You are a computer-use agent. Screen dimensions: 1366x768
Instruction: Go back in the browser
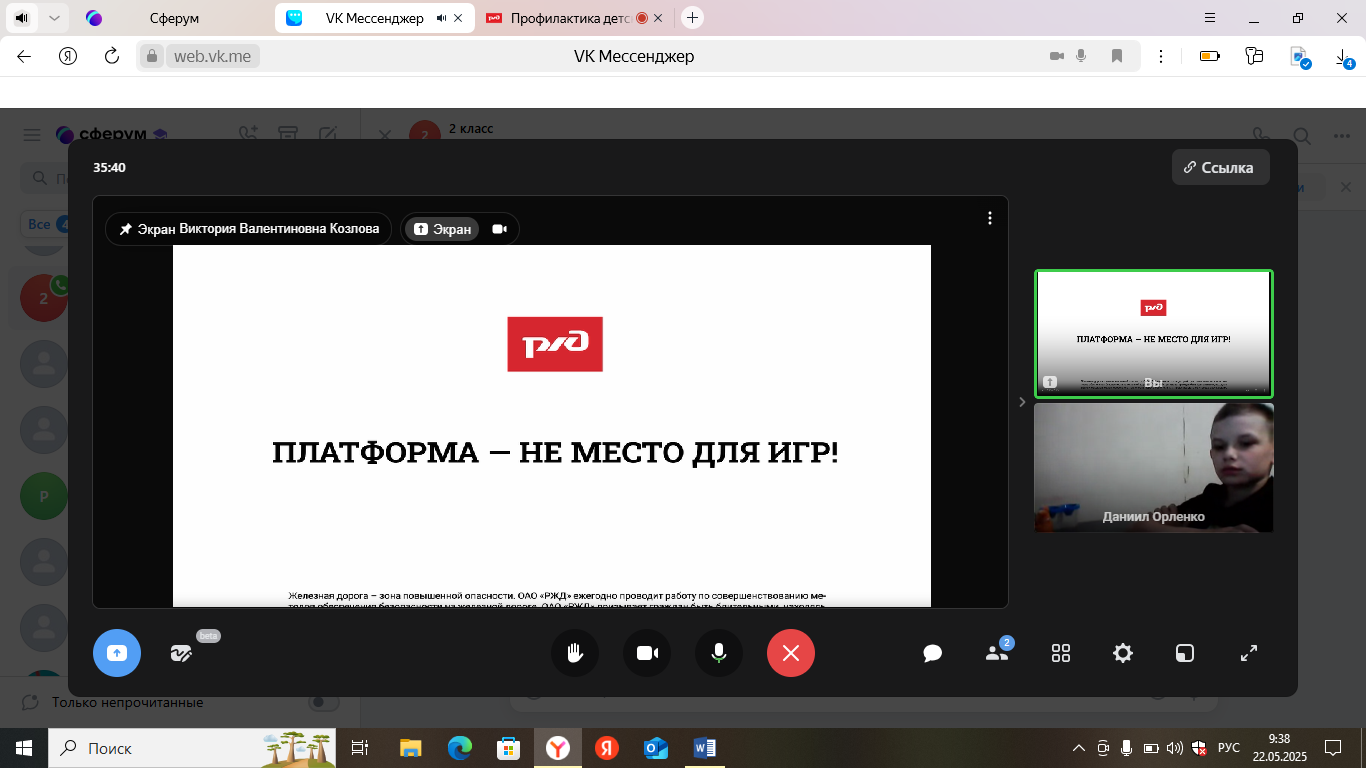tap(24, 56)
